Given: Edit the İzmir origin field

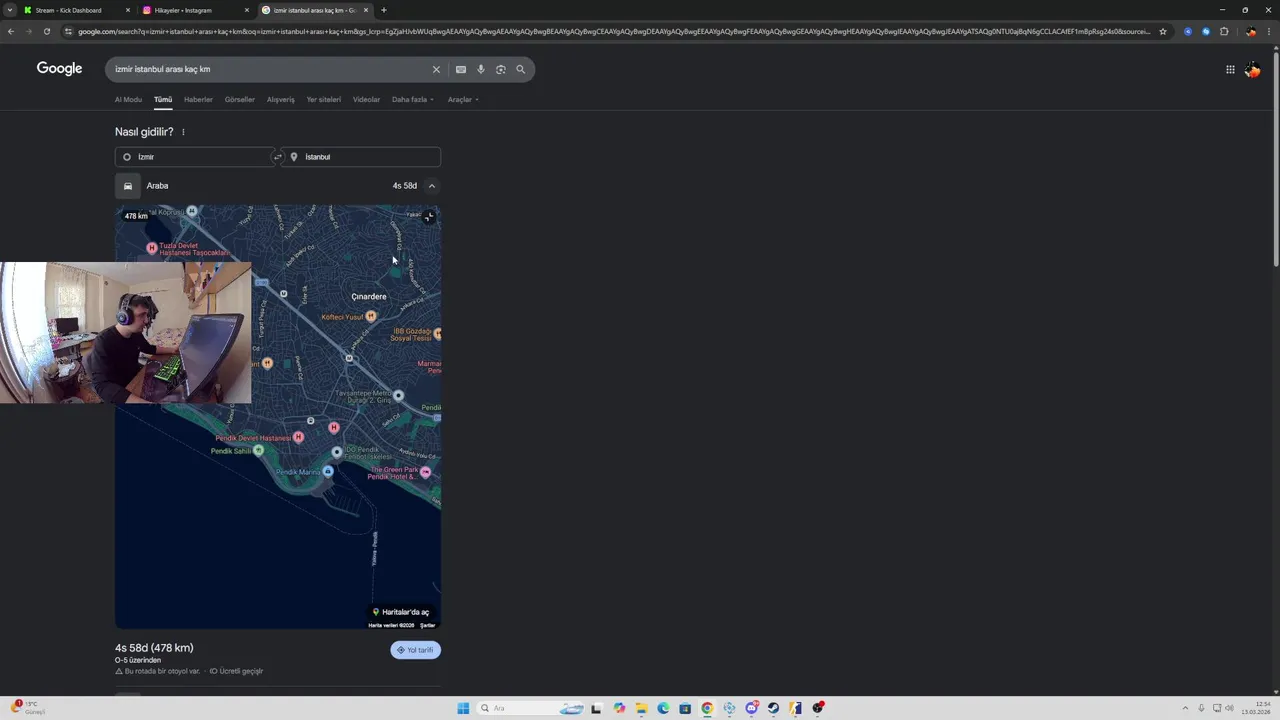Looking at the screenshot, I should (x=194, y=157).
